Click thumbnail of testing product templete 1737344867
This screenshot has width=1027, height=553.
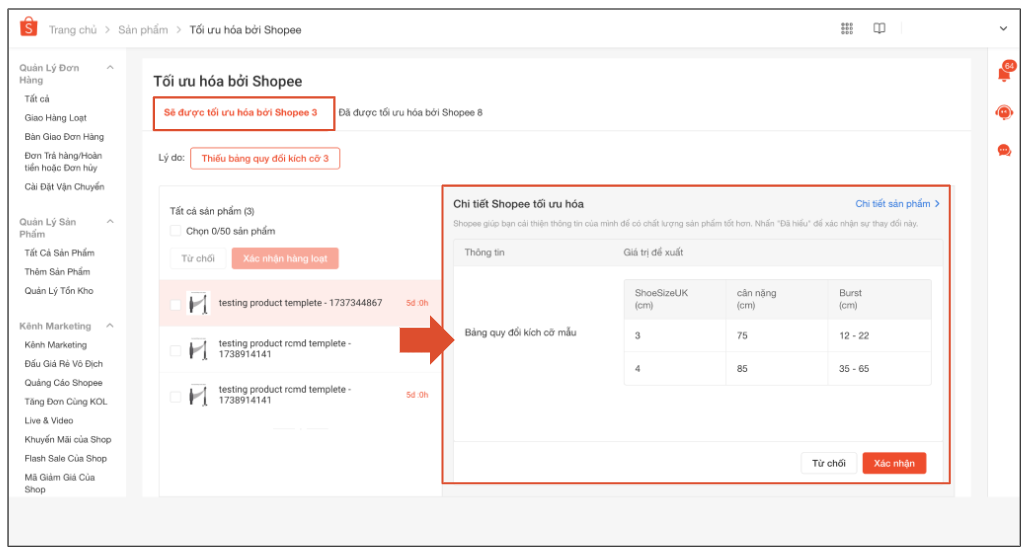coord(198,303)
